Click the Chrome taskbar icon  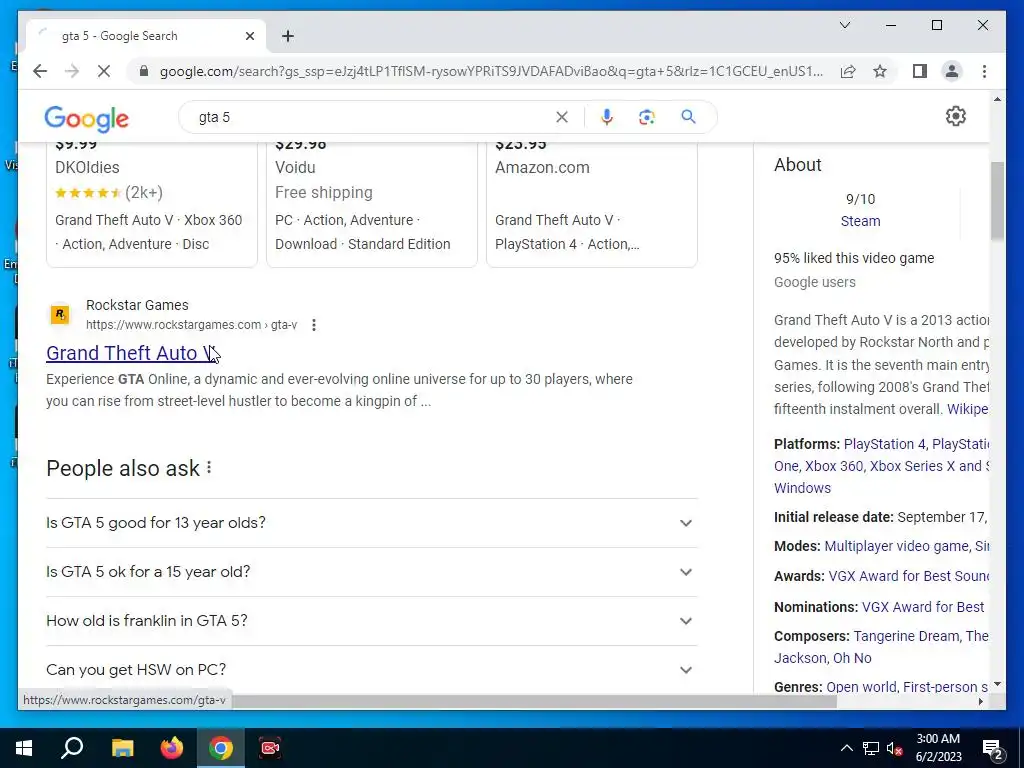221,748
